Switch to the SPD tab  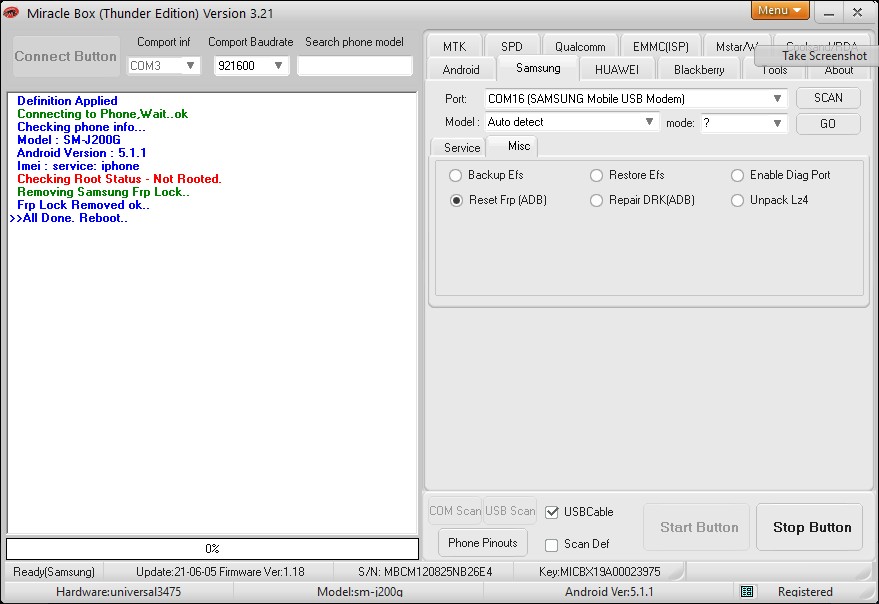[512, 47]
